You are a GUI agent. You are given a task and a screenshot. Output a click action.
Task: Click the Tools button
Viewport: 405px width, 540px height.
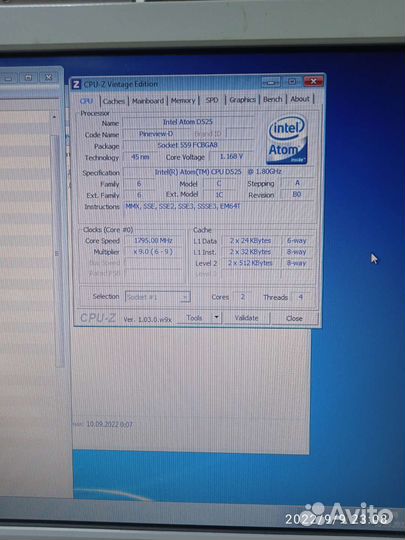click(x=194, y=318)
